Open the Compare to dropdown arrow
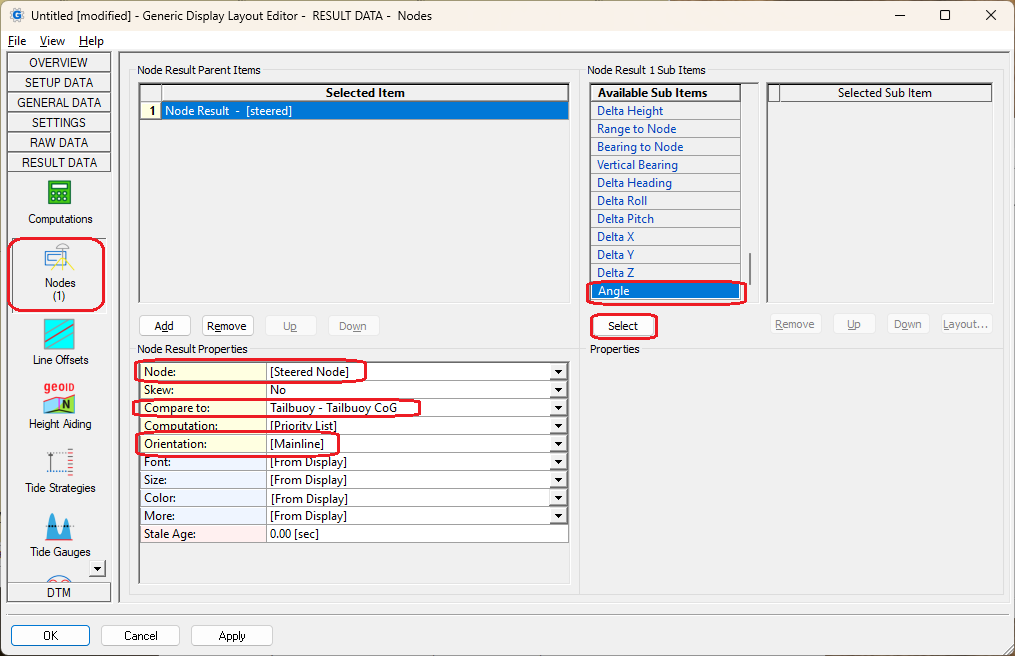 558,408
